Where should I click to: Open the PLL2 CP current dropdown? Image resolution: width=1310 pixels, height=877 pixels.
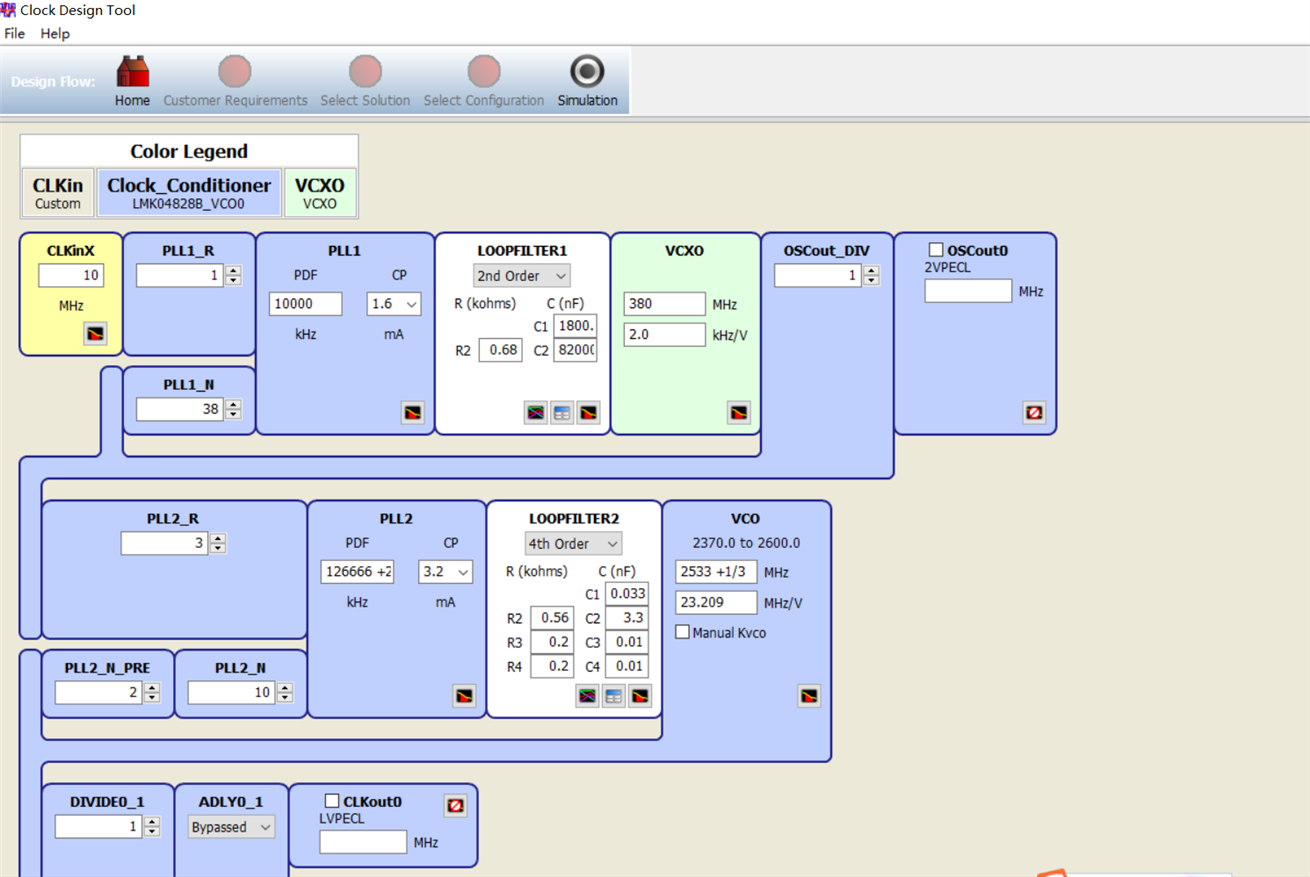[445, 572]
